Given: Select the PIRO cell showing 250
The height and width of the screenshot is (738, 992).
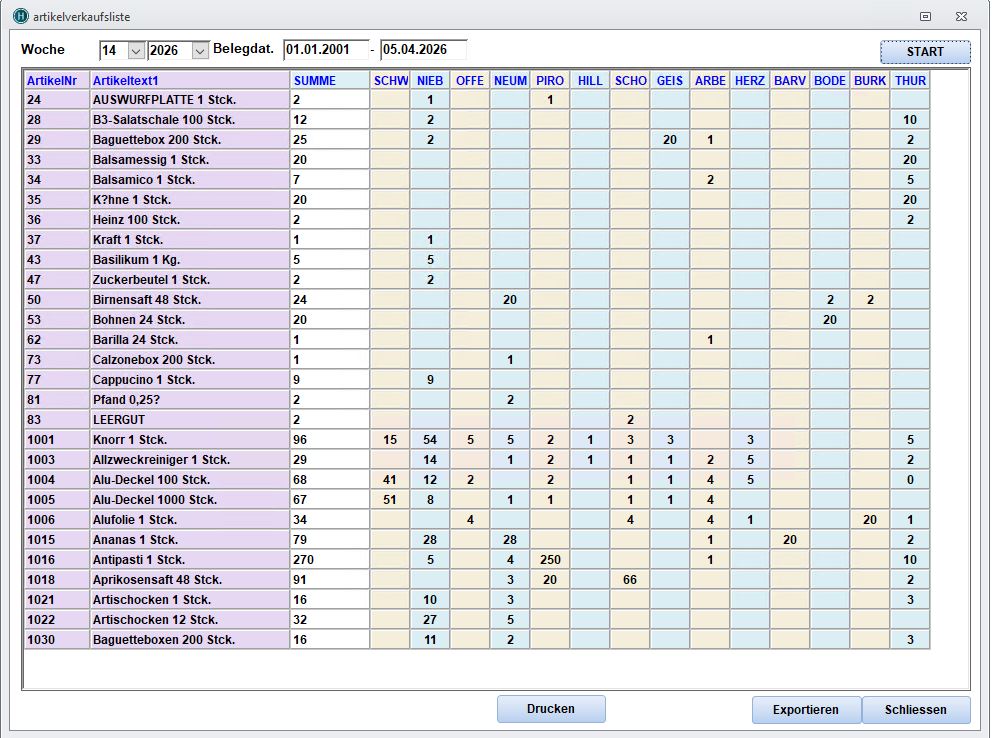Looking at the screenshot, I should coord(549,560).
